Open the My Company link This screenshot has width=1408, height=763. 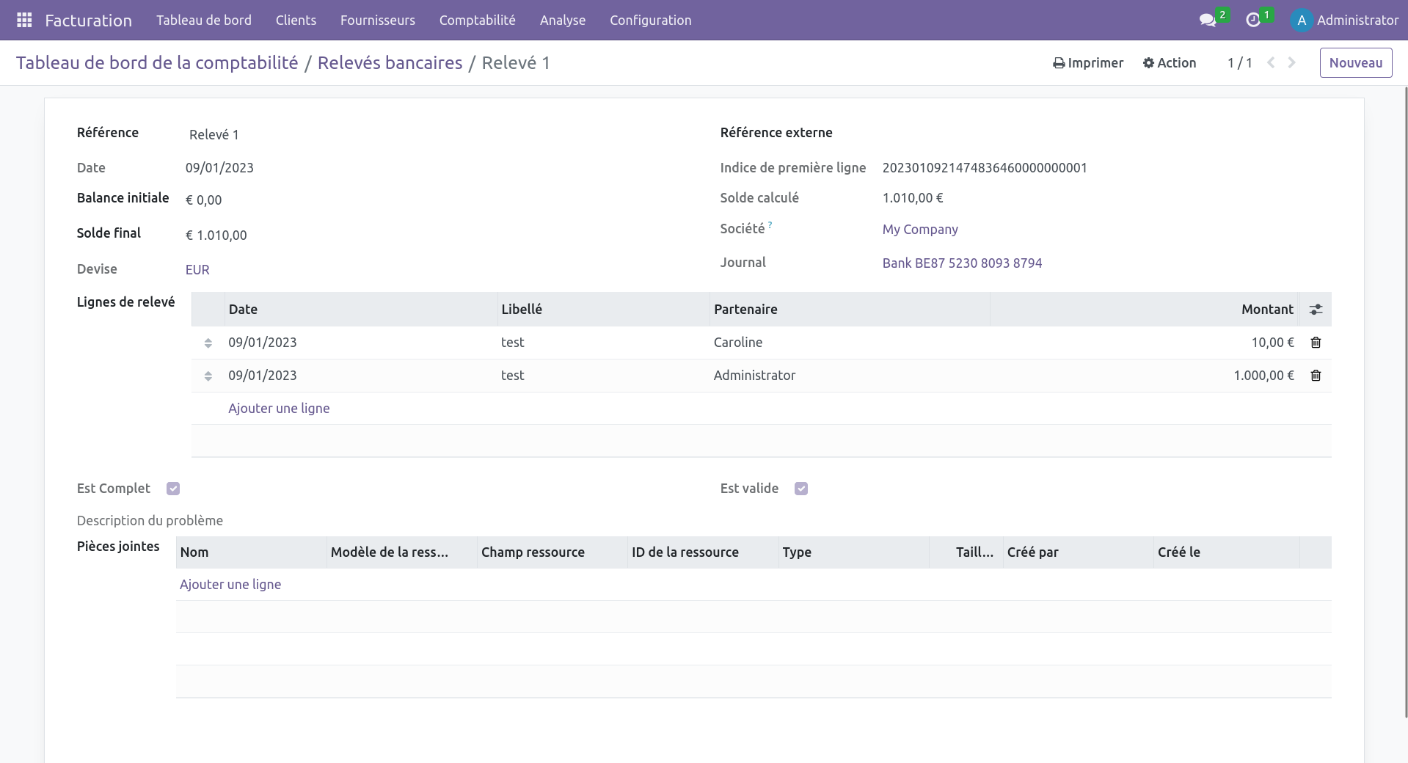920,230
